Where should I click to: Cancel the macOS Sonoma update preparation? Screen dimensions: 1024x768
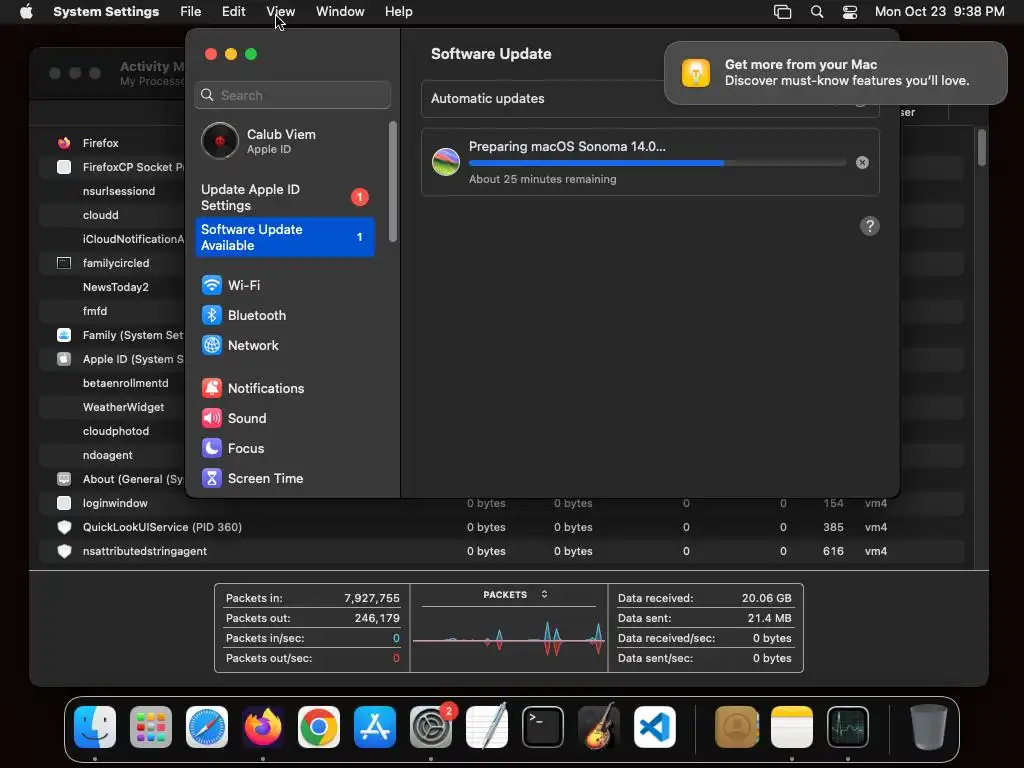pos(862,163)
